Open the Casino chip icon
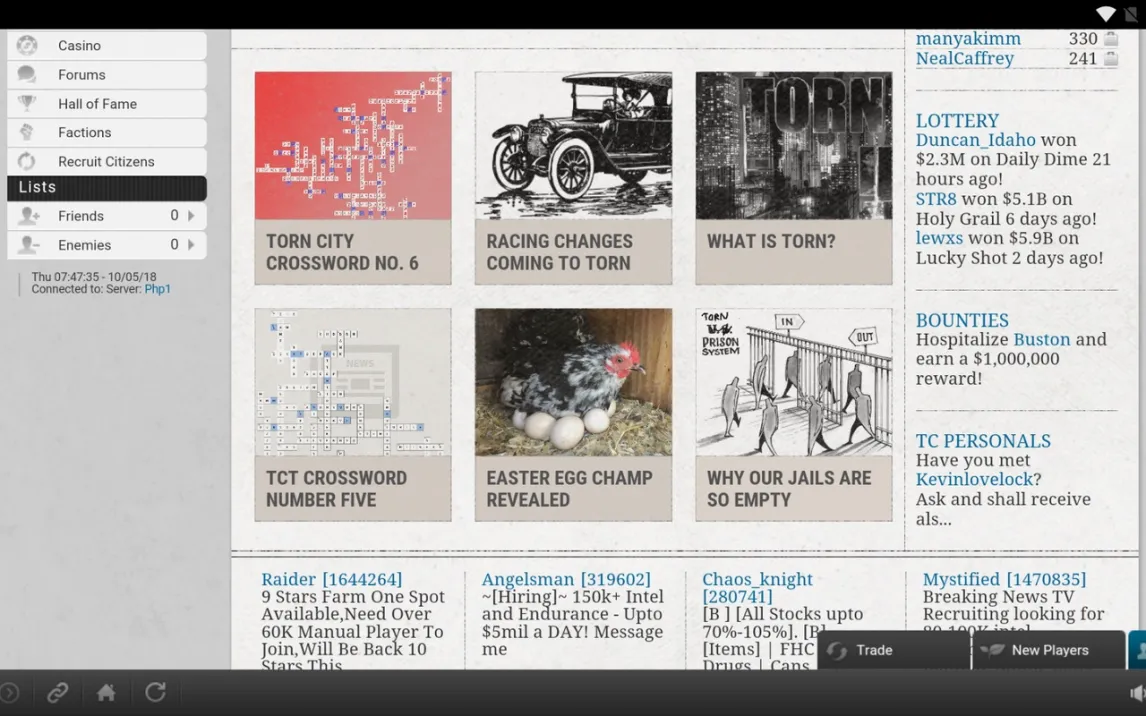Viewport: 1146px width, 716px height. coord(27,46)
